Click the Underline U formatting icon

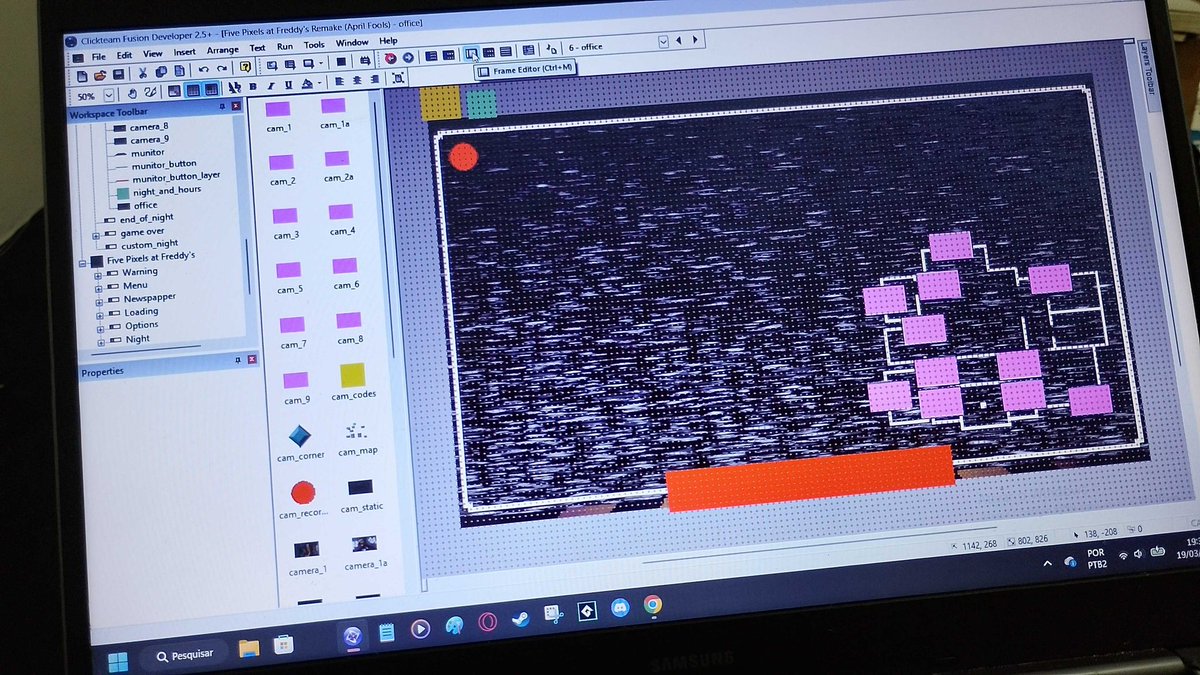coord(288,84)
